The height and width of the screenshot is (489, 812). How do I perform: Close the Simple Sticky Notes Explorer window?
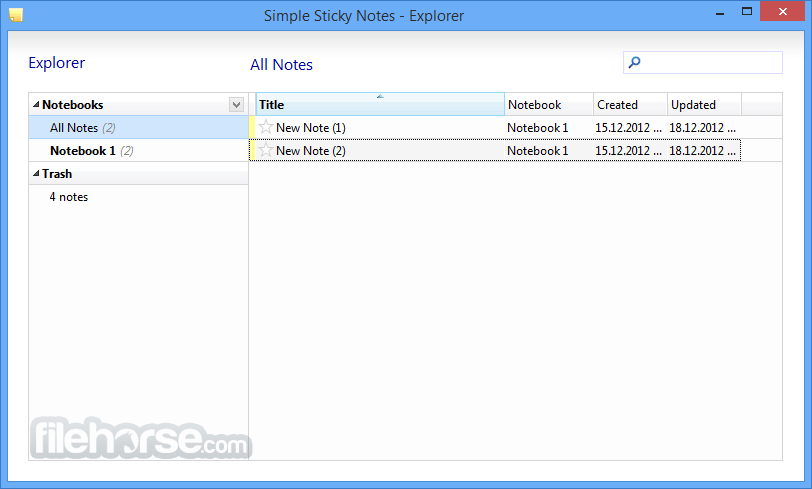[x=782, y=11]
